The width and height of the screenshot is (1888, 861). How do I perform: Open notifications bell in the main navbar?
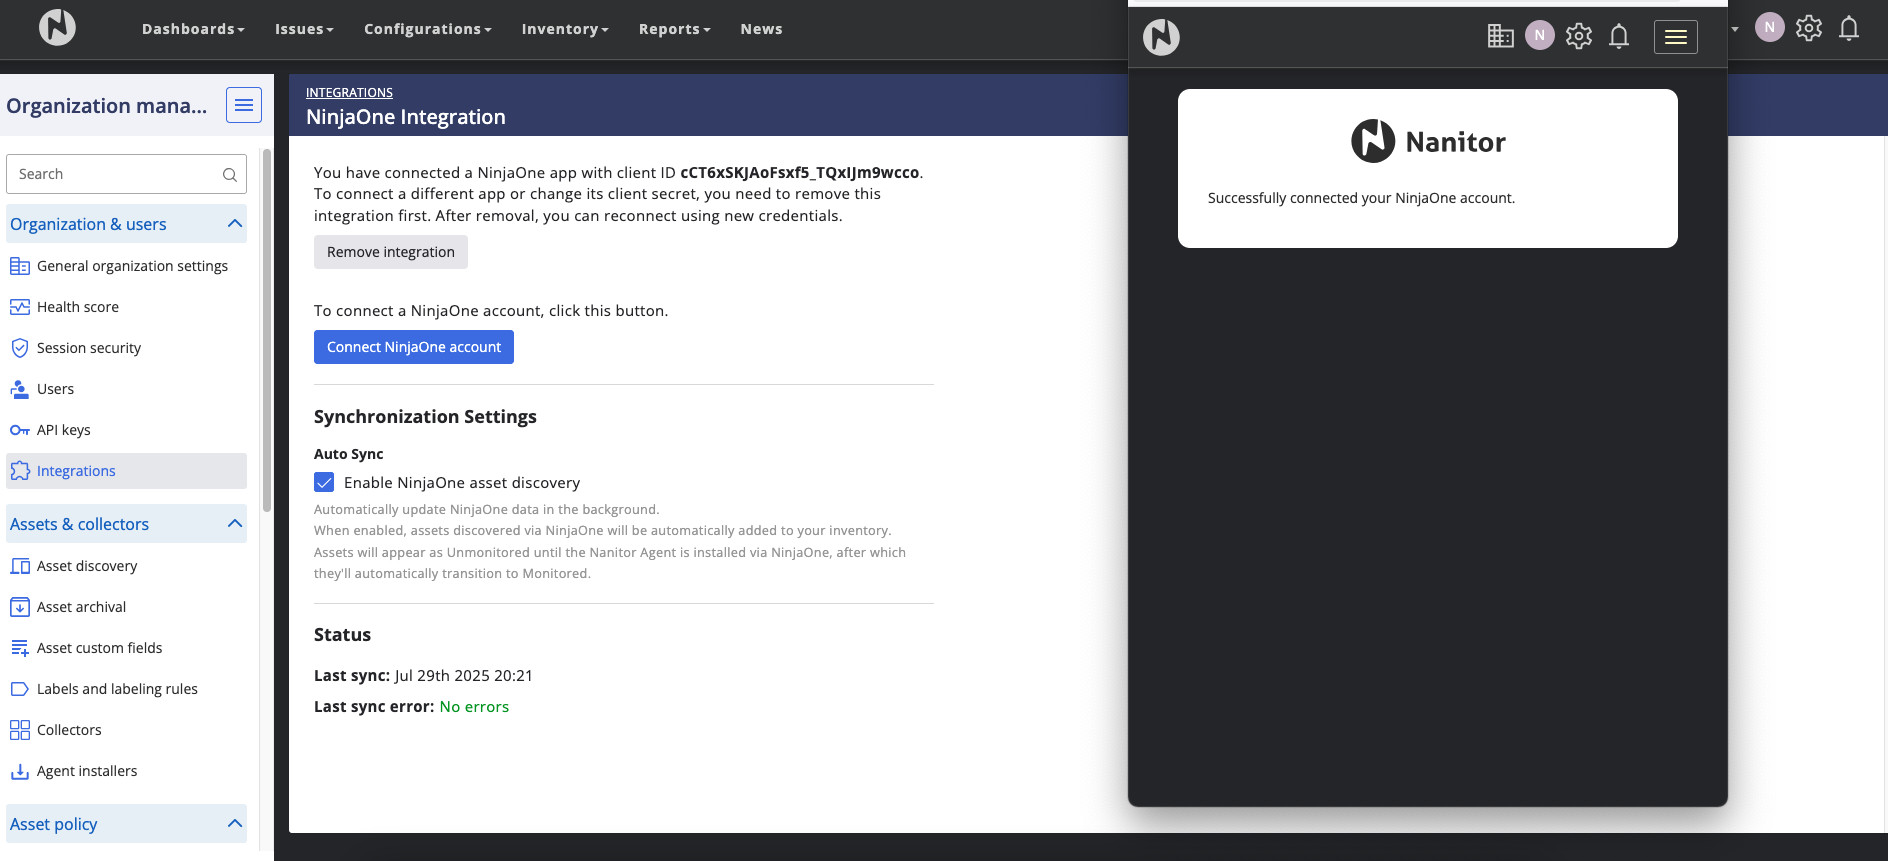1849,28
